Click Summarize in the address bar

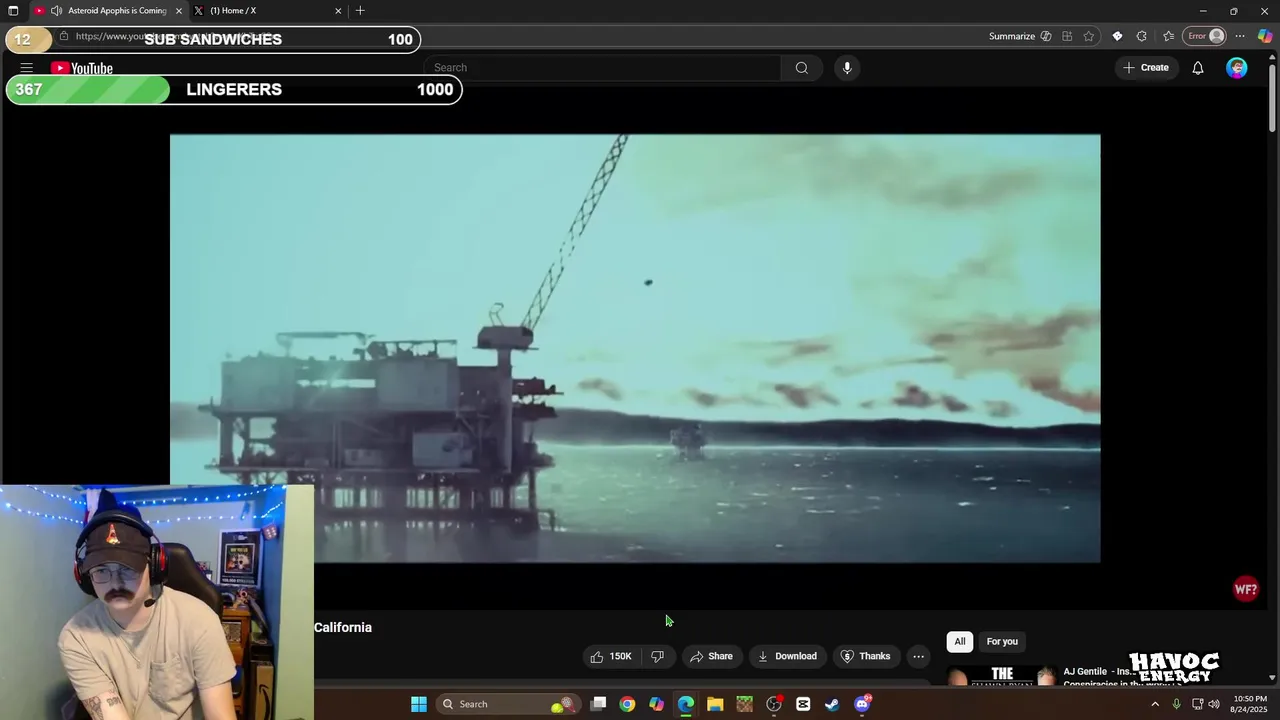click(x=1020, y=36)
